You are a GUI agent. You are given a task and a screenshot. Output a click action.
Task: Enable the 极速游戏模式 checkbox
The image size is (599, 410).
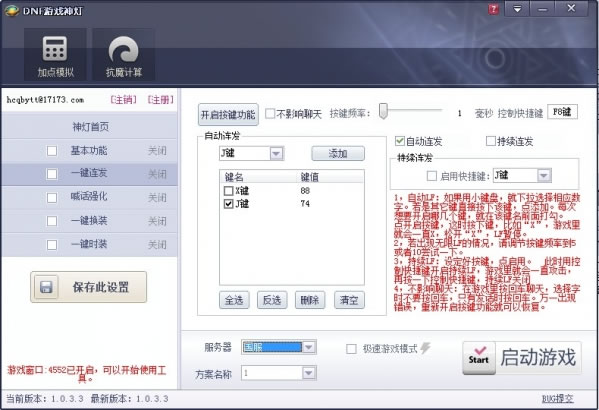pos(351,348)
